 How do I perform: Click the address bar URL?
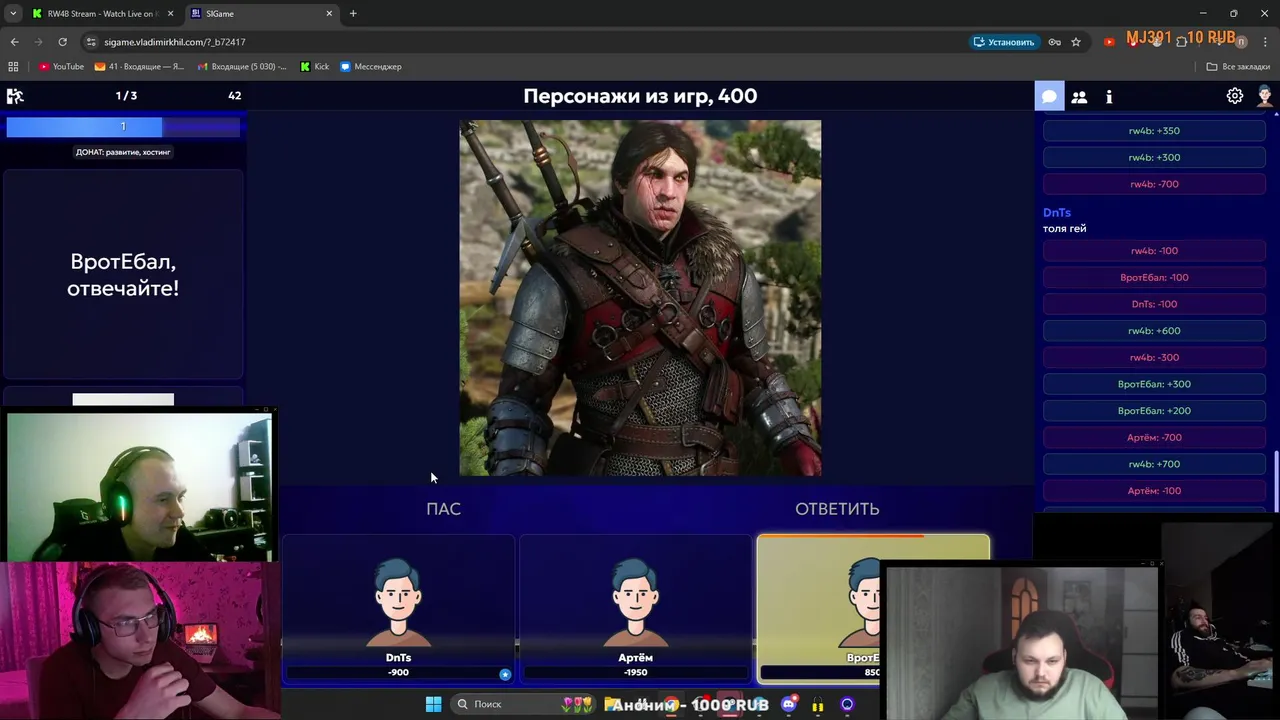click(x=175, y=42)
